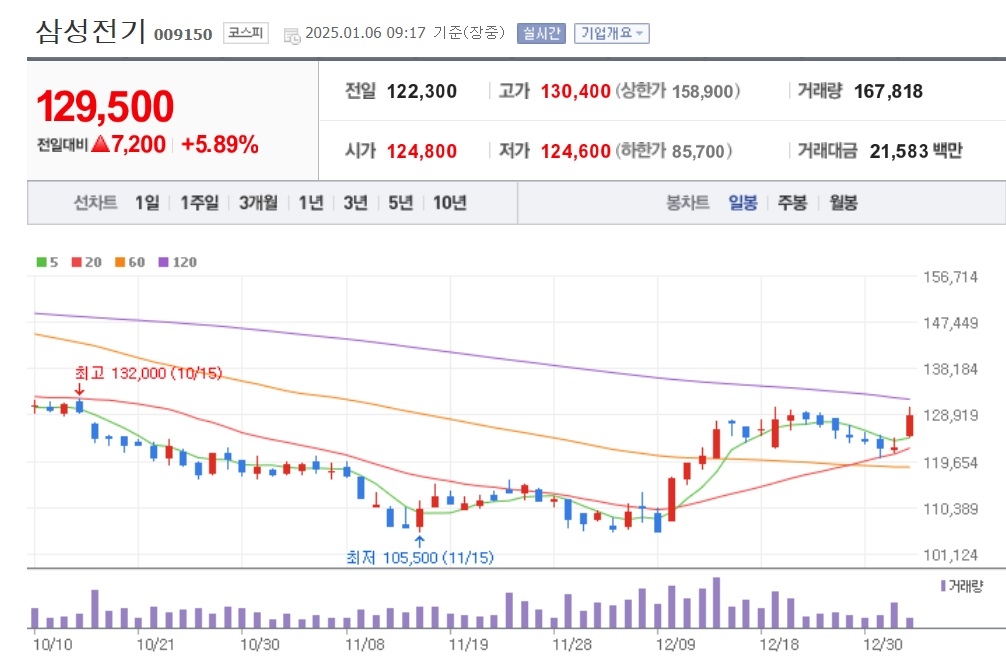The image size is (1006, 664).
Task: Click the 저가 value 124,600
Action: [x=575, y=151]
